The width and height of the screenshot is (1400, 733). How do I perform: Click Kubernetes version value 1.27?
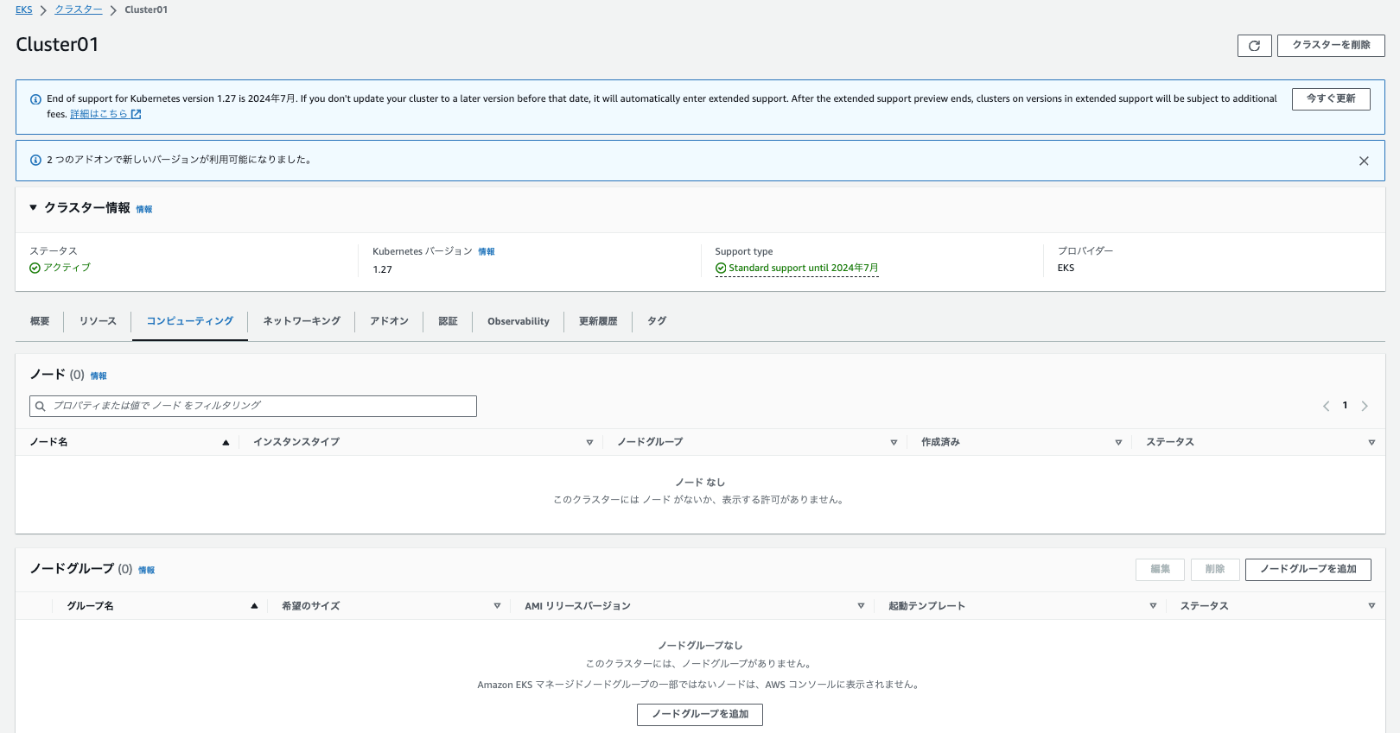[382, 269]
